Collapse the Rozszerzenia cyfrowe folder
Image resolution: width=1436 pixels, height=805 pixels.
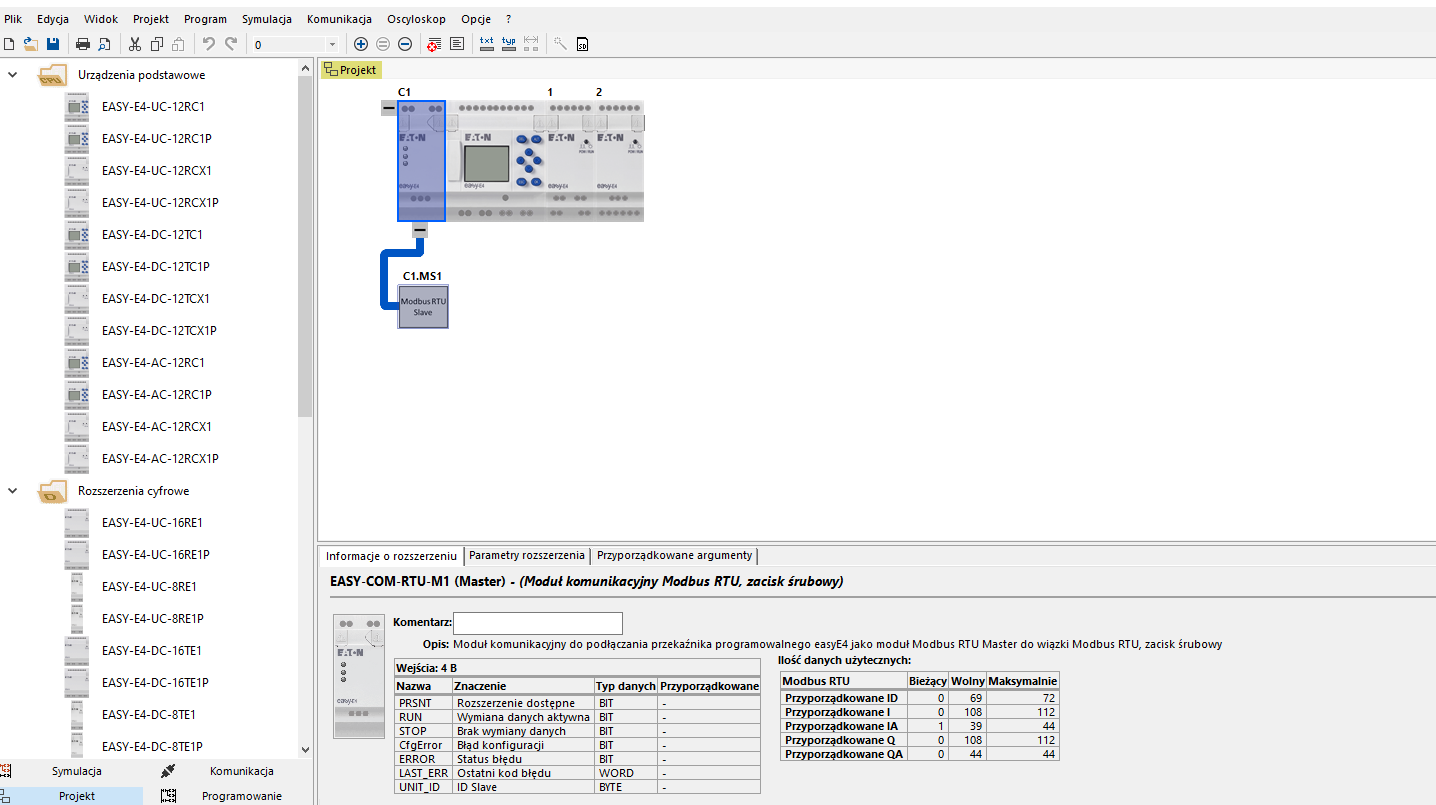pyautogui.click(x=12, y=491)
